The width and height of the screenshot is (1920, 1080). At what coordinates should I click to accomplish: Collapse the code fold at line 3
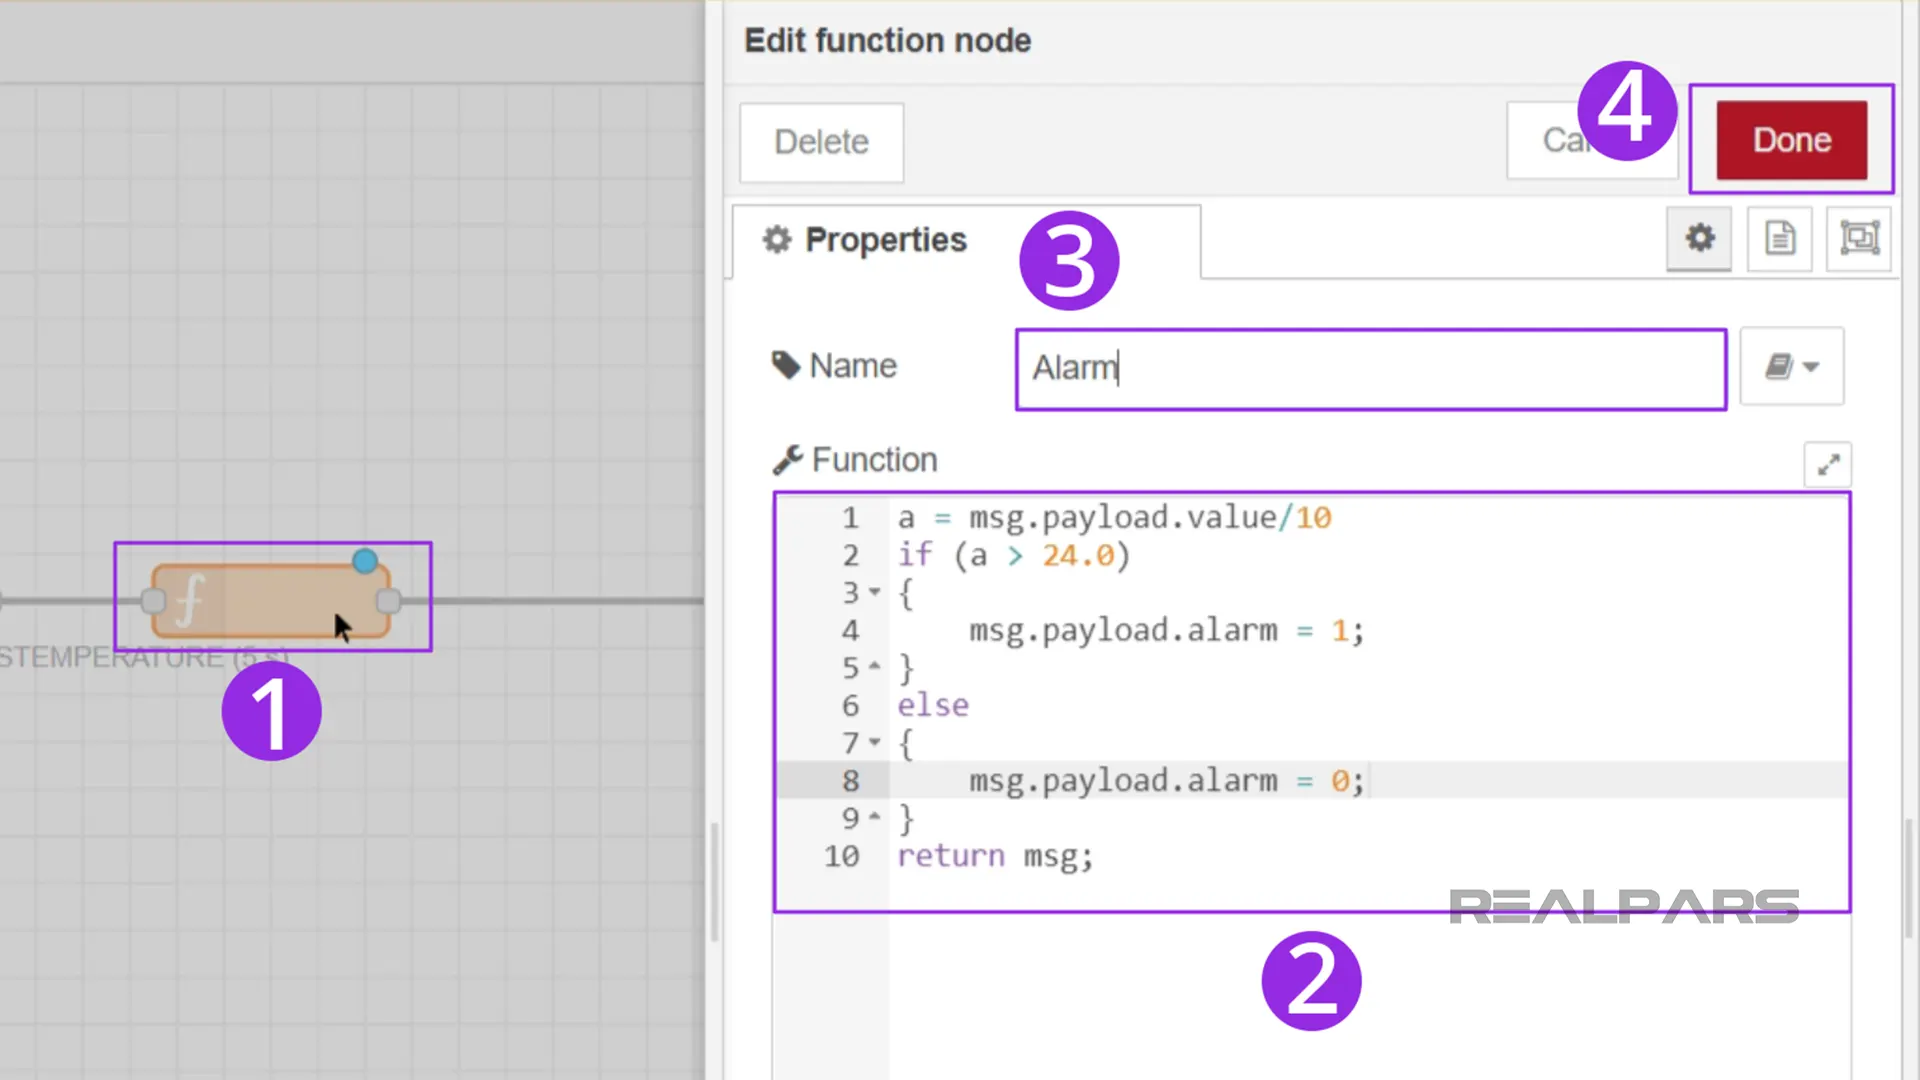point(875,593)
